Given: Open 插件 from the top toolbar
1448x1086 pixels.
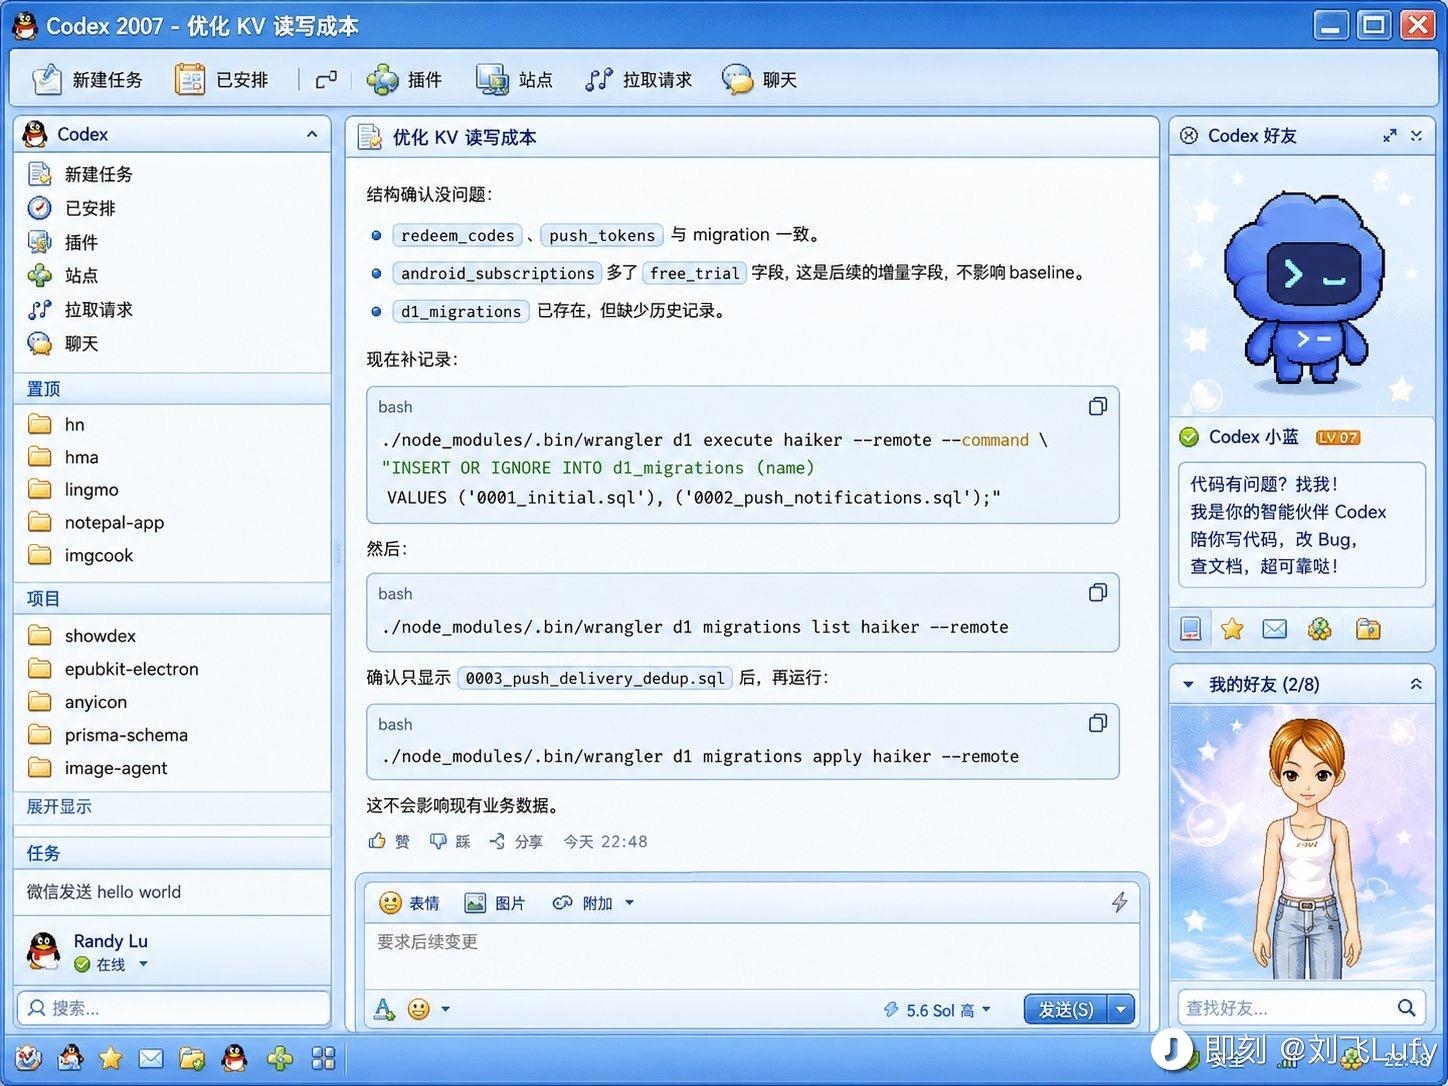Looking at the screenshot, I should click(x=404, y=80).
